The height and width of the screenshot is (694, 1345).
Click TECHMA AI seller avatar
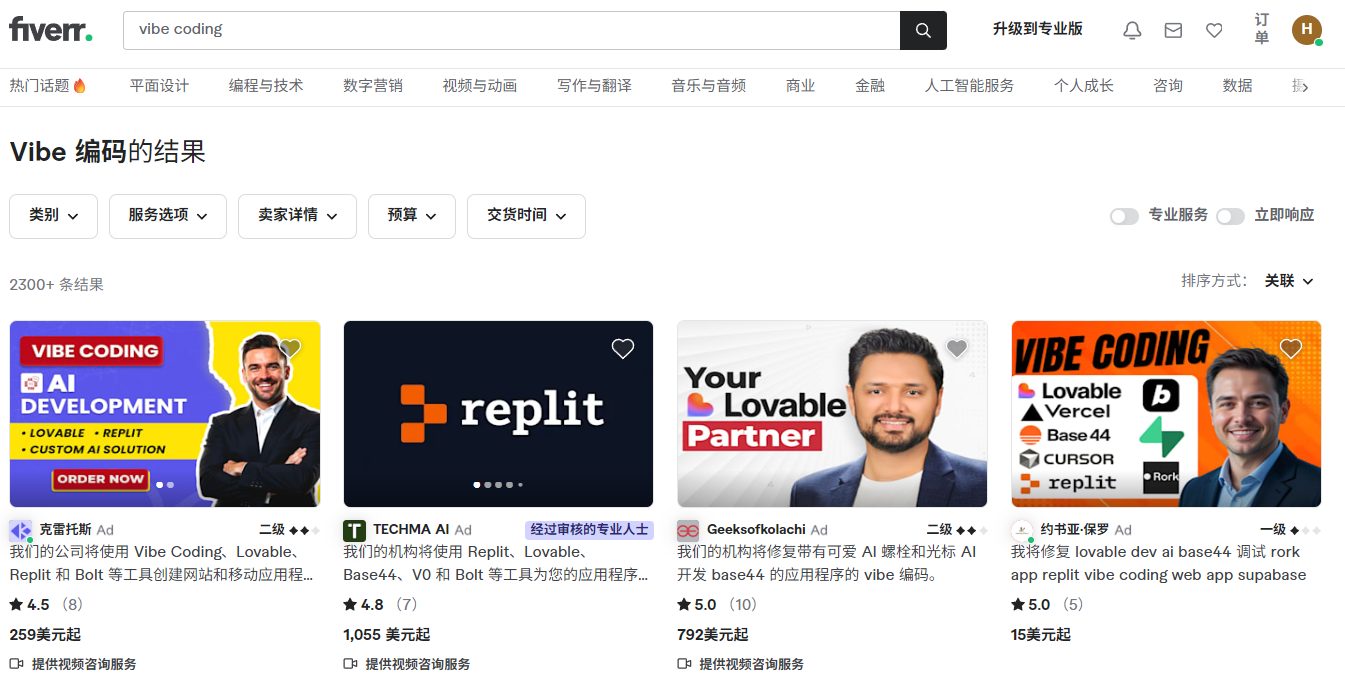coord(354,530)
